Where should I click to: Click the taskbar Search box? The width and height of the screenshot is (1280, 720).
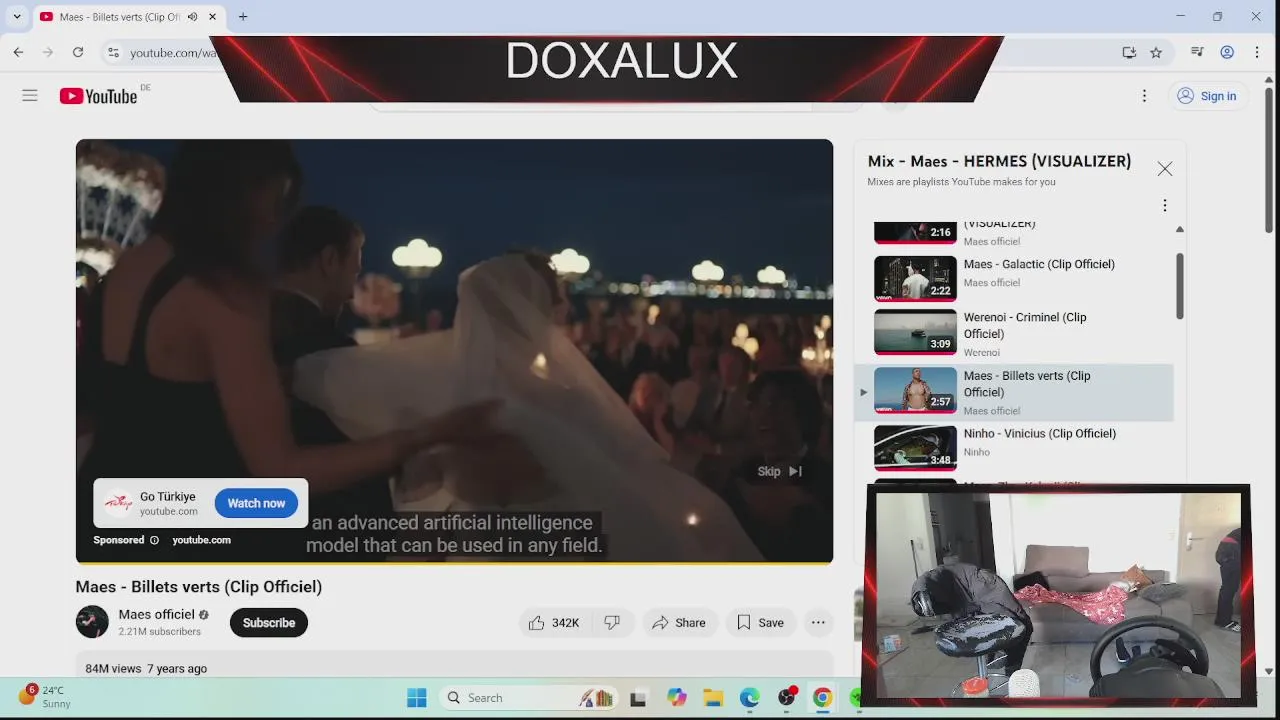pos(527,698)
